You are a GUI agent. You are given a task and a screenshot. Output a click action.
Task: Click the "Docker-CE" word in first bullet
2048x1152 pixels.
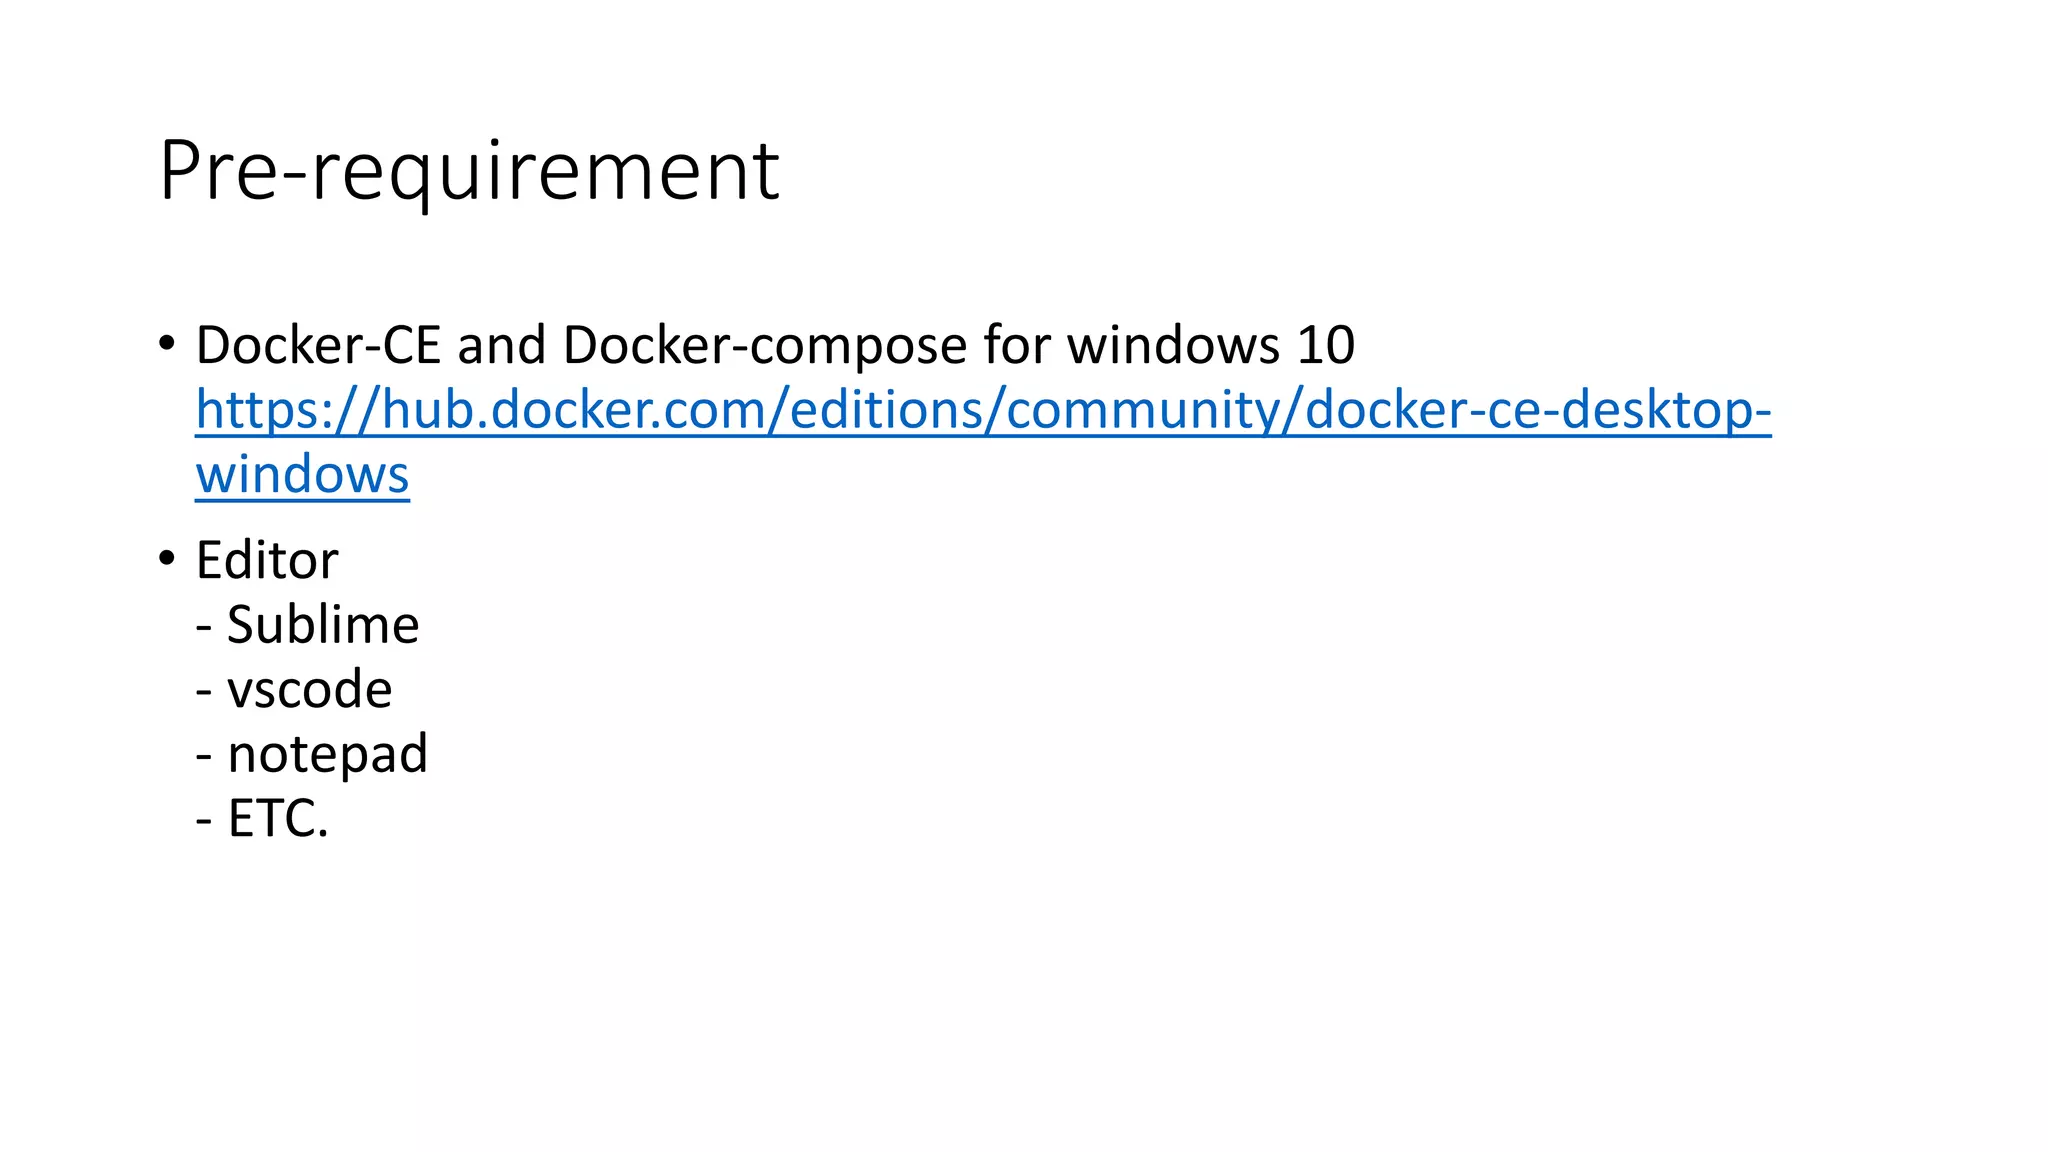318,345
